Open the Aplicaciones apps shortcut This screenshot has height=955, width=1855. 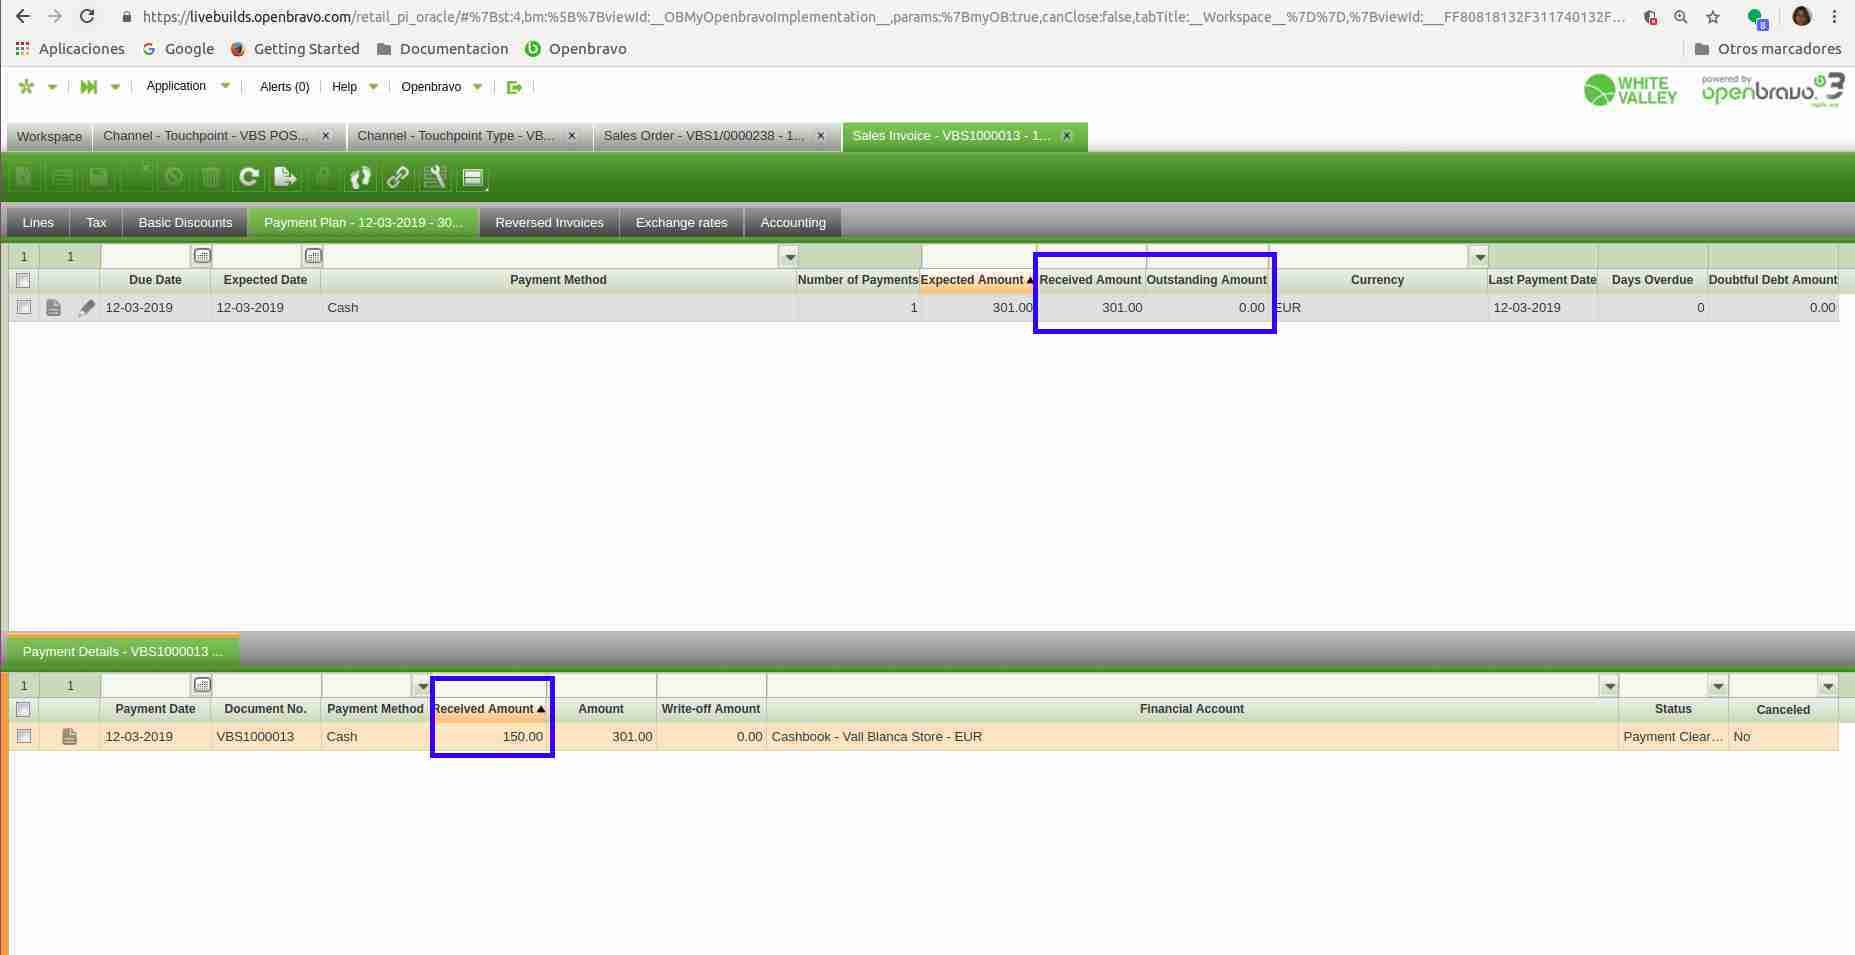point(70,49)
